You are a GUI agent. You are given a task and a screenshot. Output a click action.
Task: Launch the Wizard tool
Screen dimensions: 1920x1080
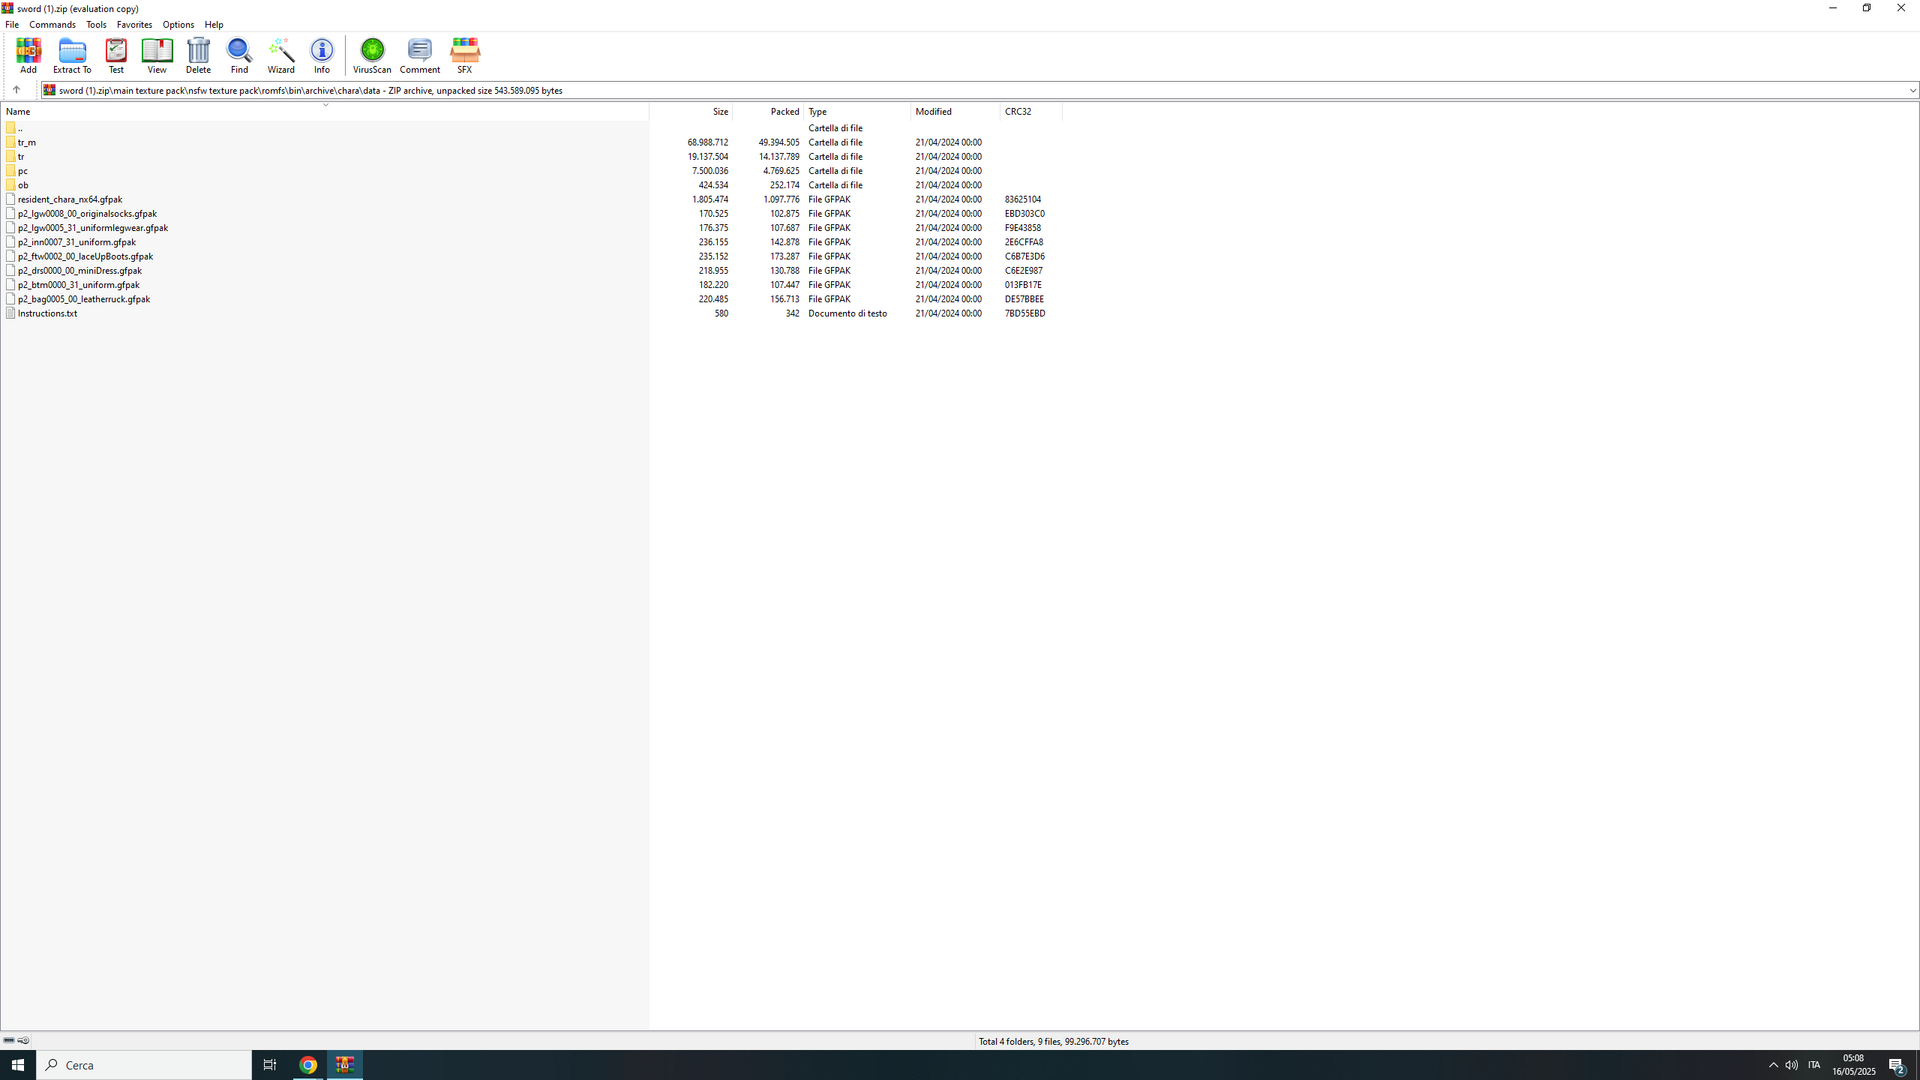coord(281,56)
